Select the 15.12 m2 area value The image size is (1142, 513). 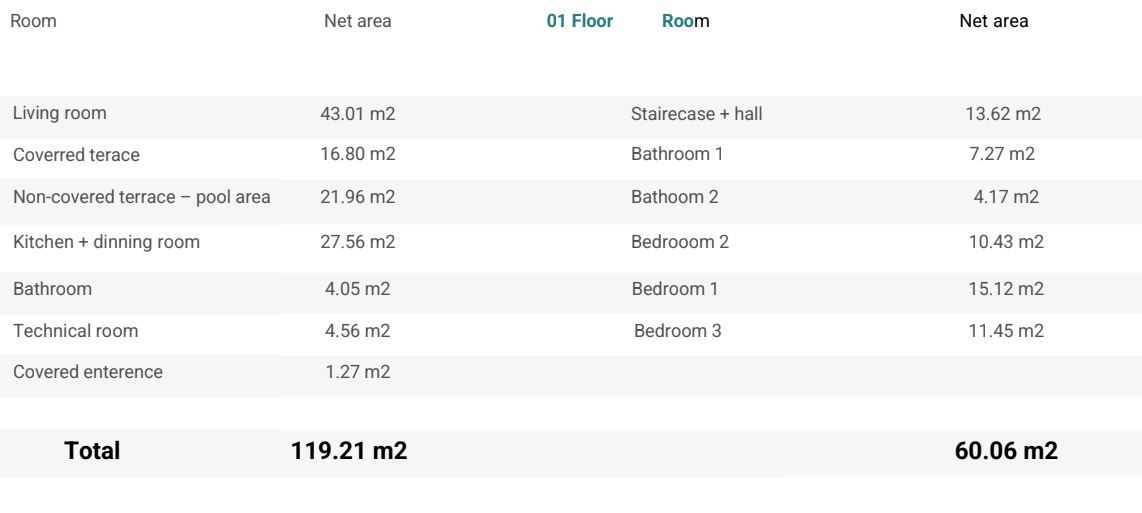coord(1004,289)
